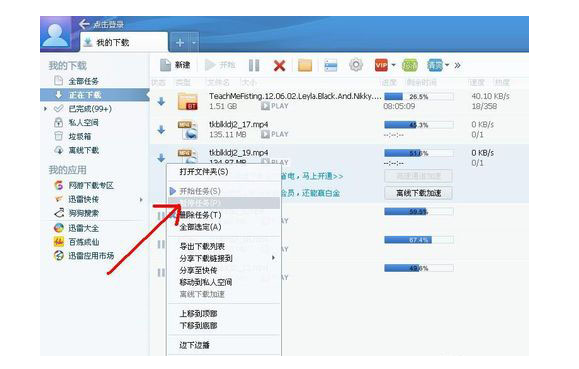Click the green toolbar icon
Viewport: 579px width, 369px height.
click(410, 65)
